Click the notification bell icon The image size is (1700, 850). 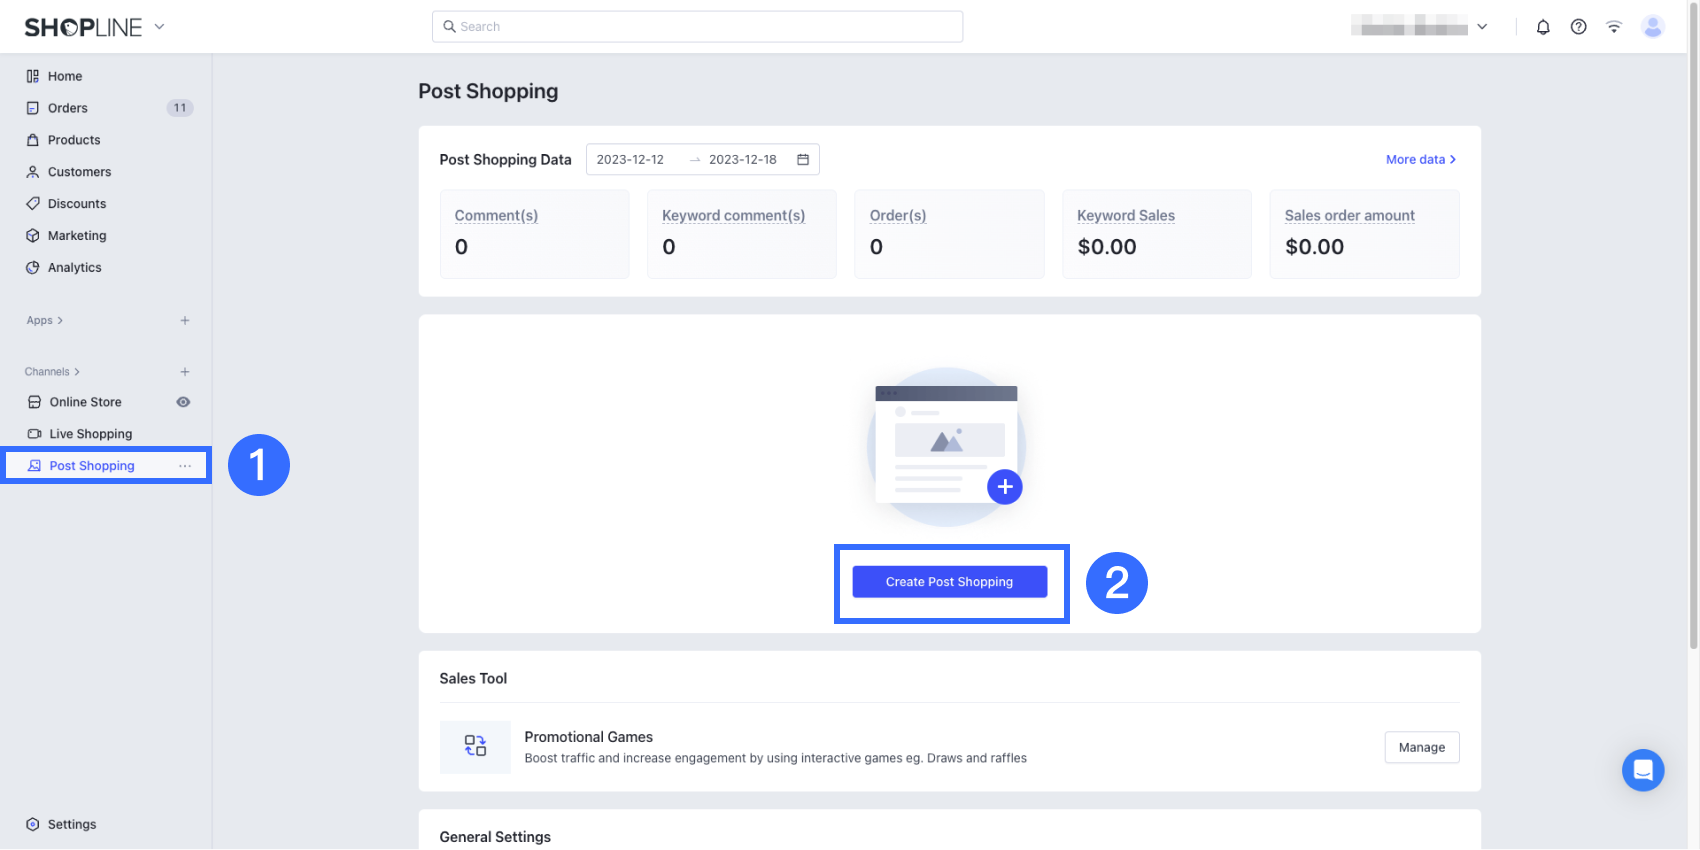pyautogui.click(x=1543, y=27)
